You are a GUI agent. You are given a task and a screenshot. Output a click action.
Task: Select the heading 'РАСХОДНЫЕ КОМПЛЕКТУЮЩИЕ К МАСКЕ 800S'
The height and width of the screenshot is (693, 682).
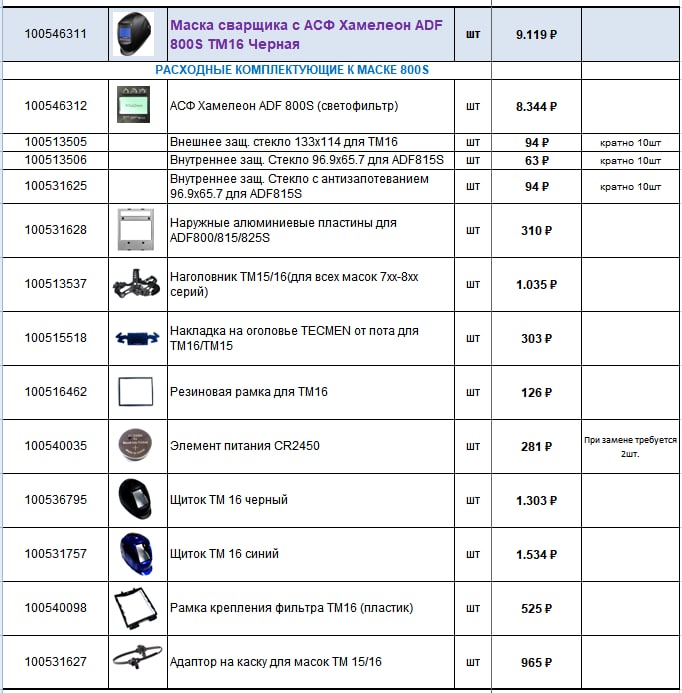coord(292,70)
